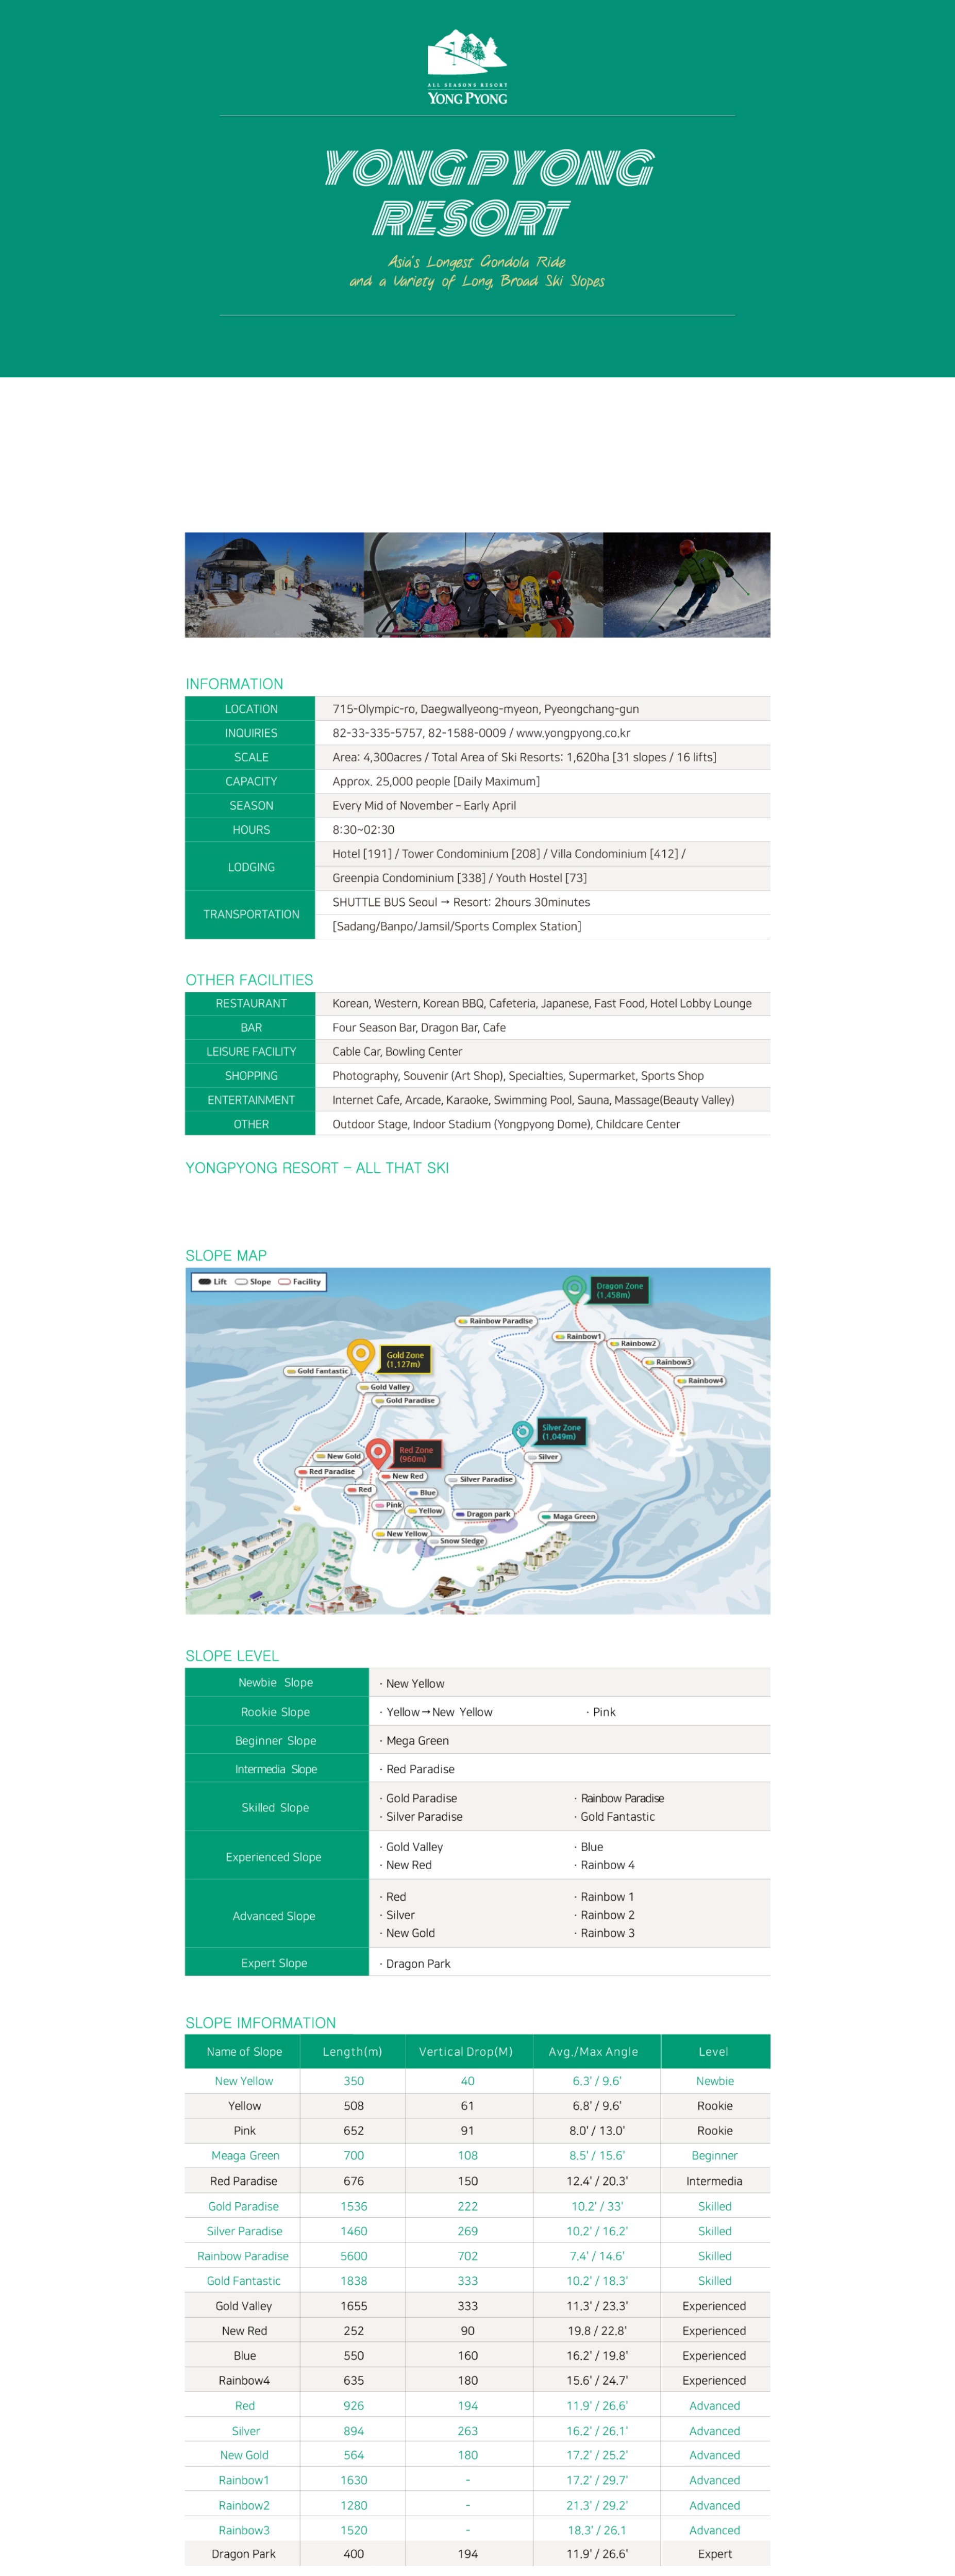Click the hours value '8:30~02:30'
955x2576 pixels.
click(x=363, y=830)
